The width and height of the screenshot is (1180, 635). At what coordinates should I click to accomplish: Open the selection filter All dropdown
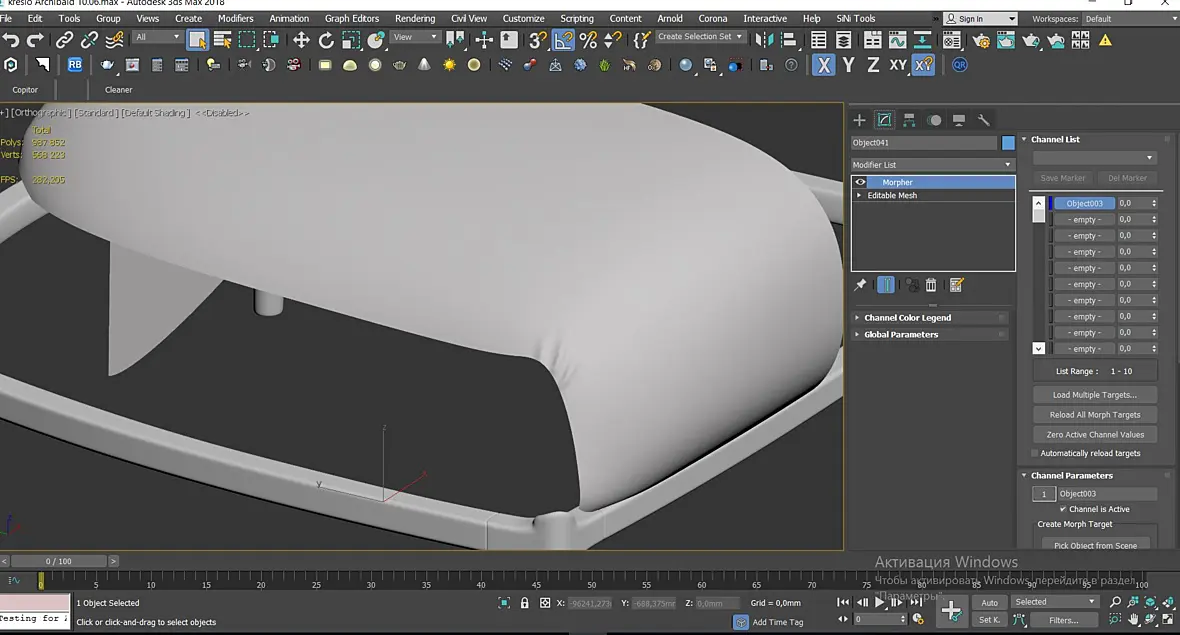158,37
